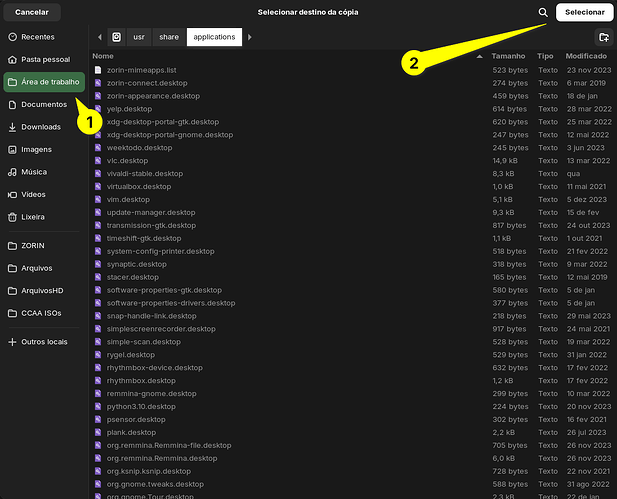Viewport: 617px width, 499px height.
Task: Open Downloads in the sidebar
Action: (x=41, y=127)
